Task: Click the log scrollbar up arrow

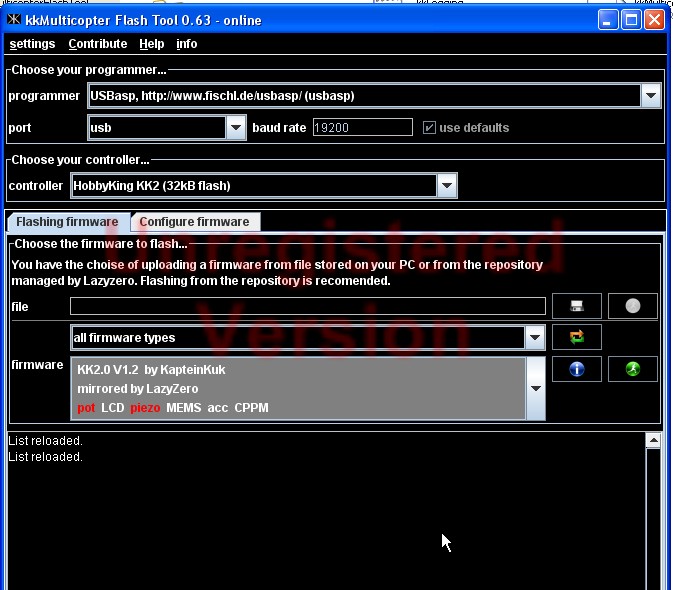Action: click(653, 440)
